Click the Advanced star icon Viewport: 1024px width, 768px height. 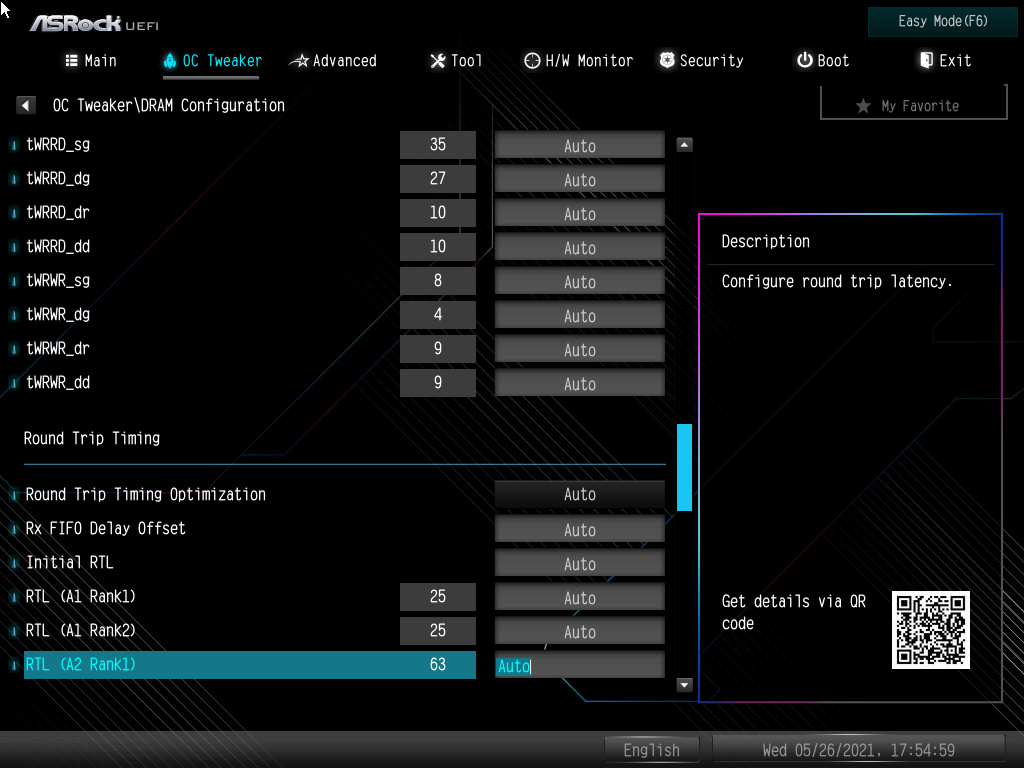(299, 60)
